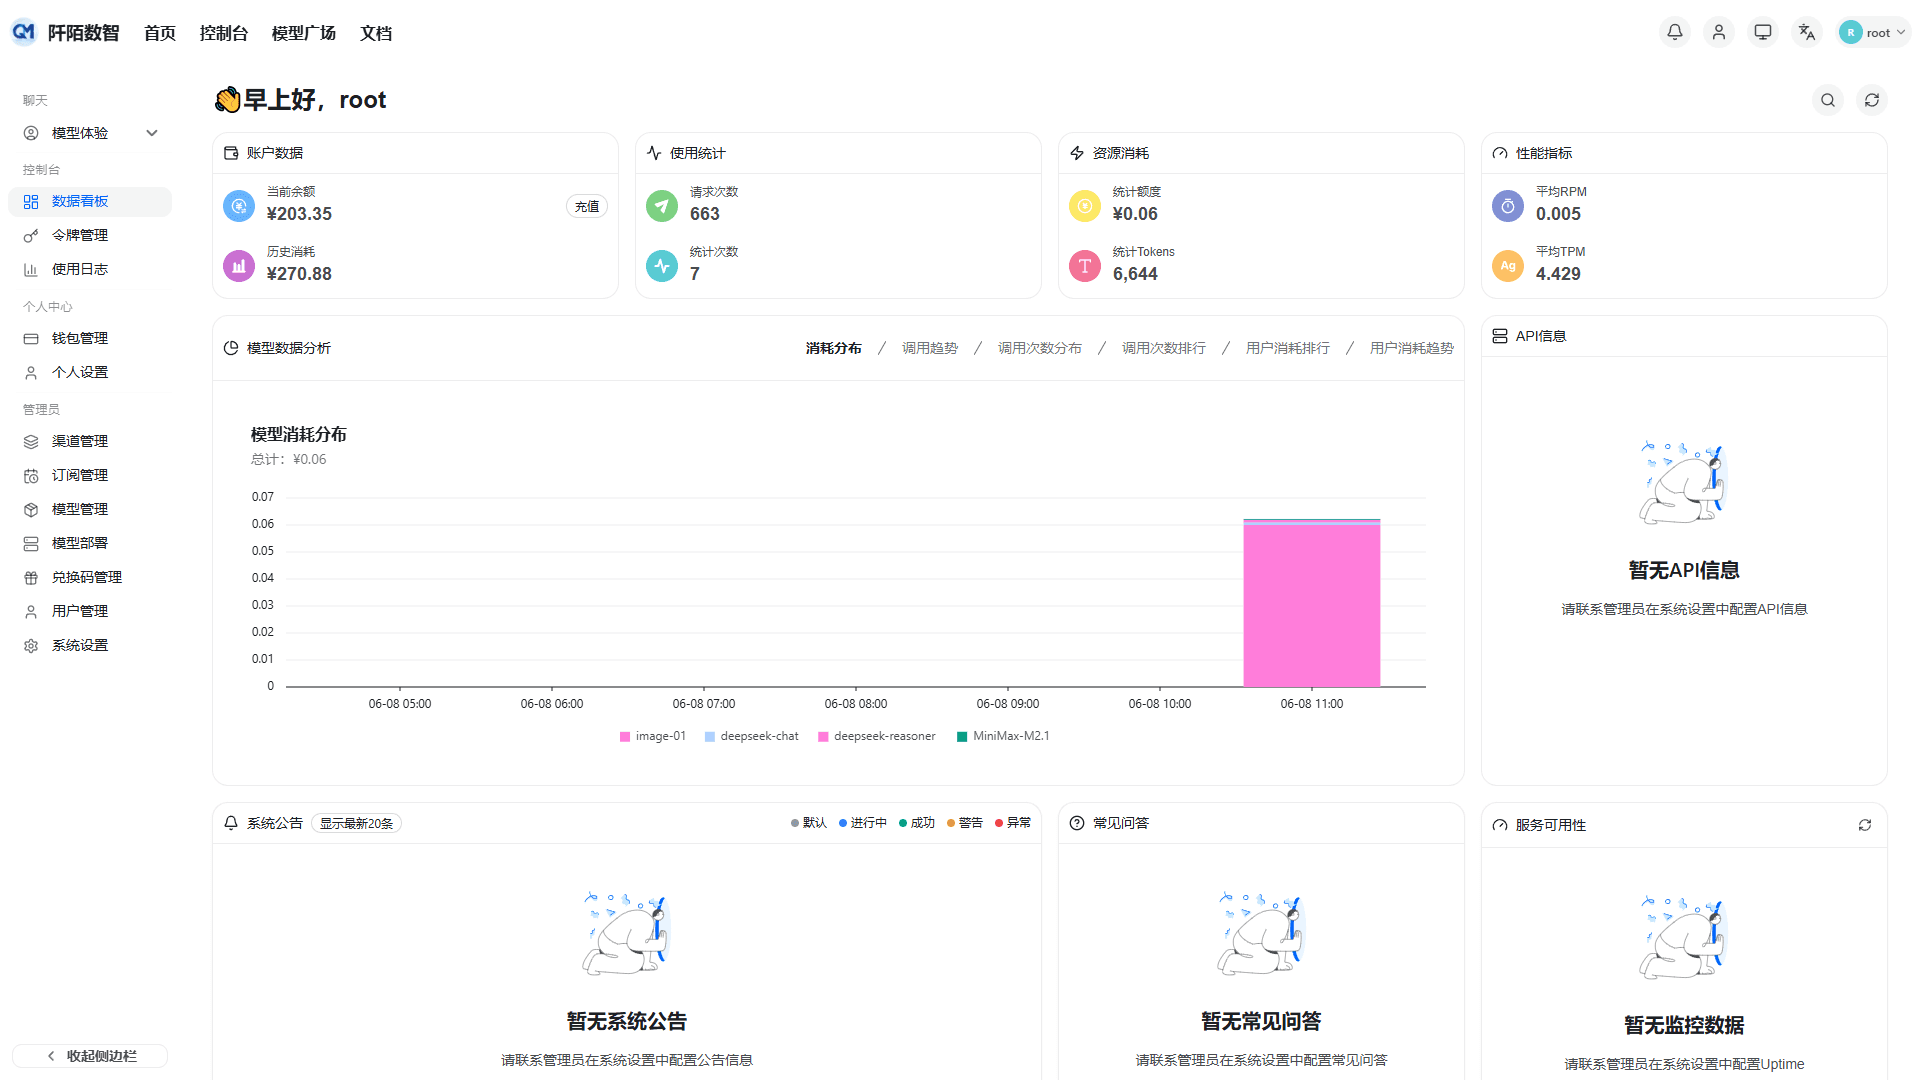Go to 首页 in top navigation
Image resolution: width=1920 pixels, height=1080 pixels.
coord(160,33)
